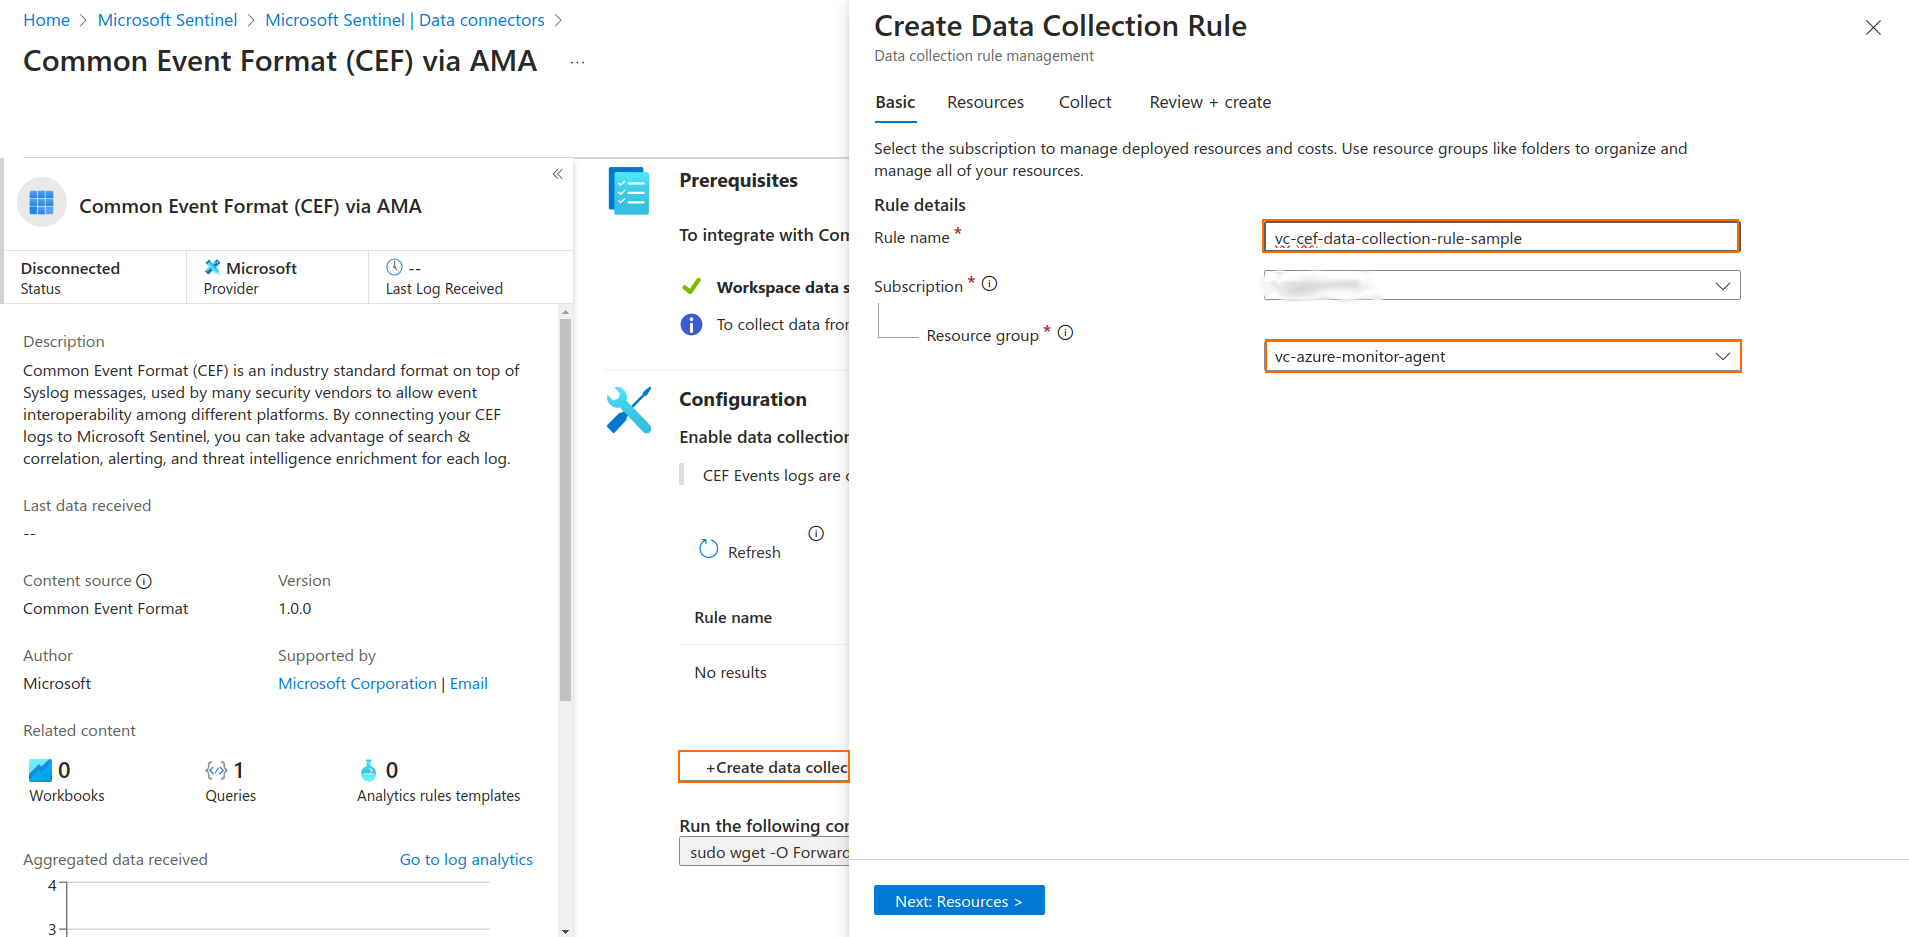Go to Home breadcrumb
Viewport: 1909px width, 937px height.
46,20
